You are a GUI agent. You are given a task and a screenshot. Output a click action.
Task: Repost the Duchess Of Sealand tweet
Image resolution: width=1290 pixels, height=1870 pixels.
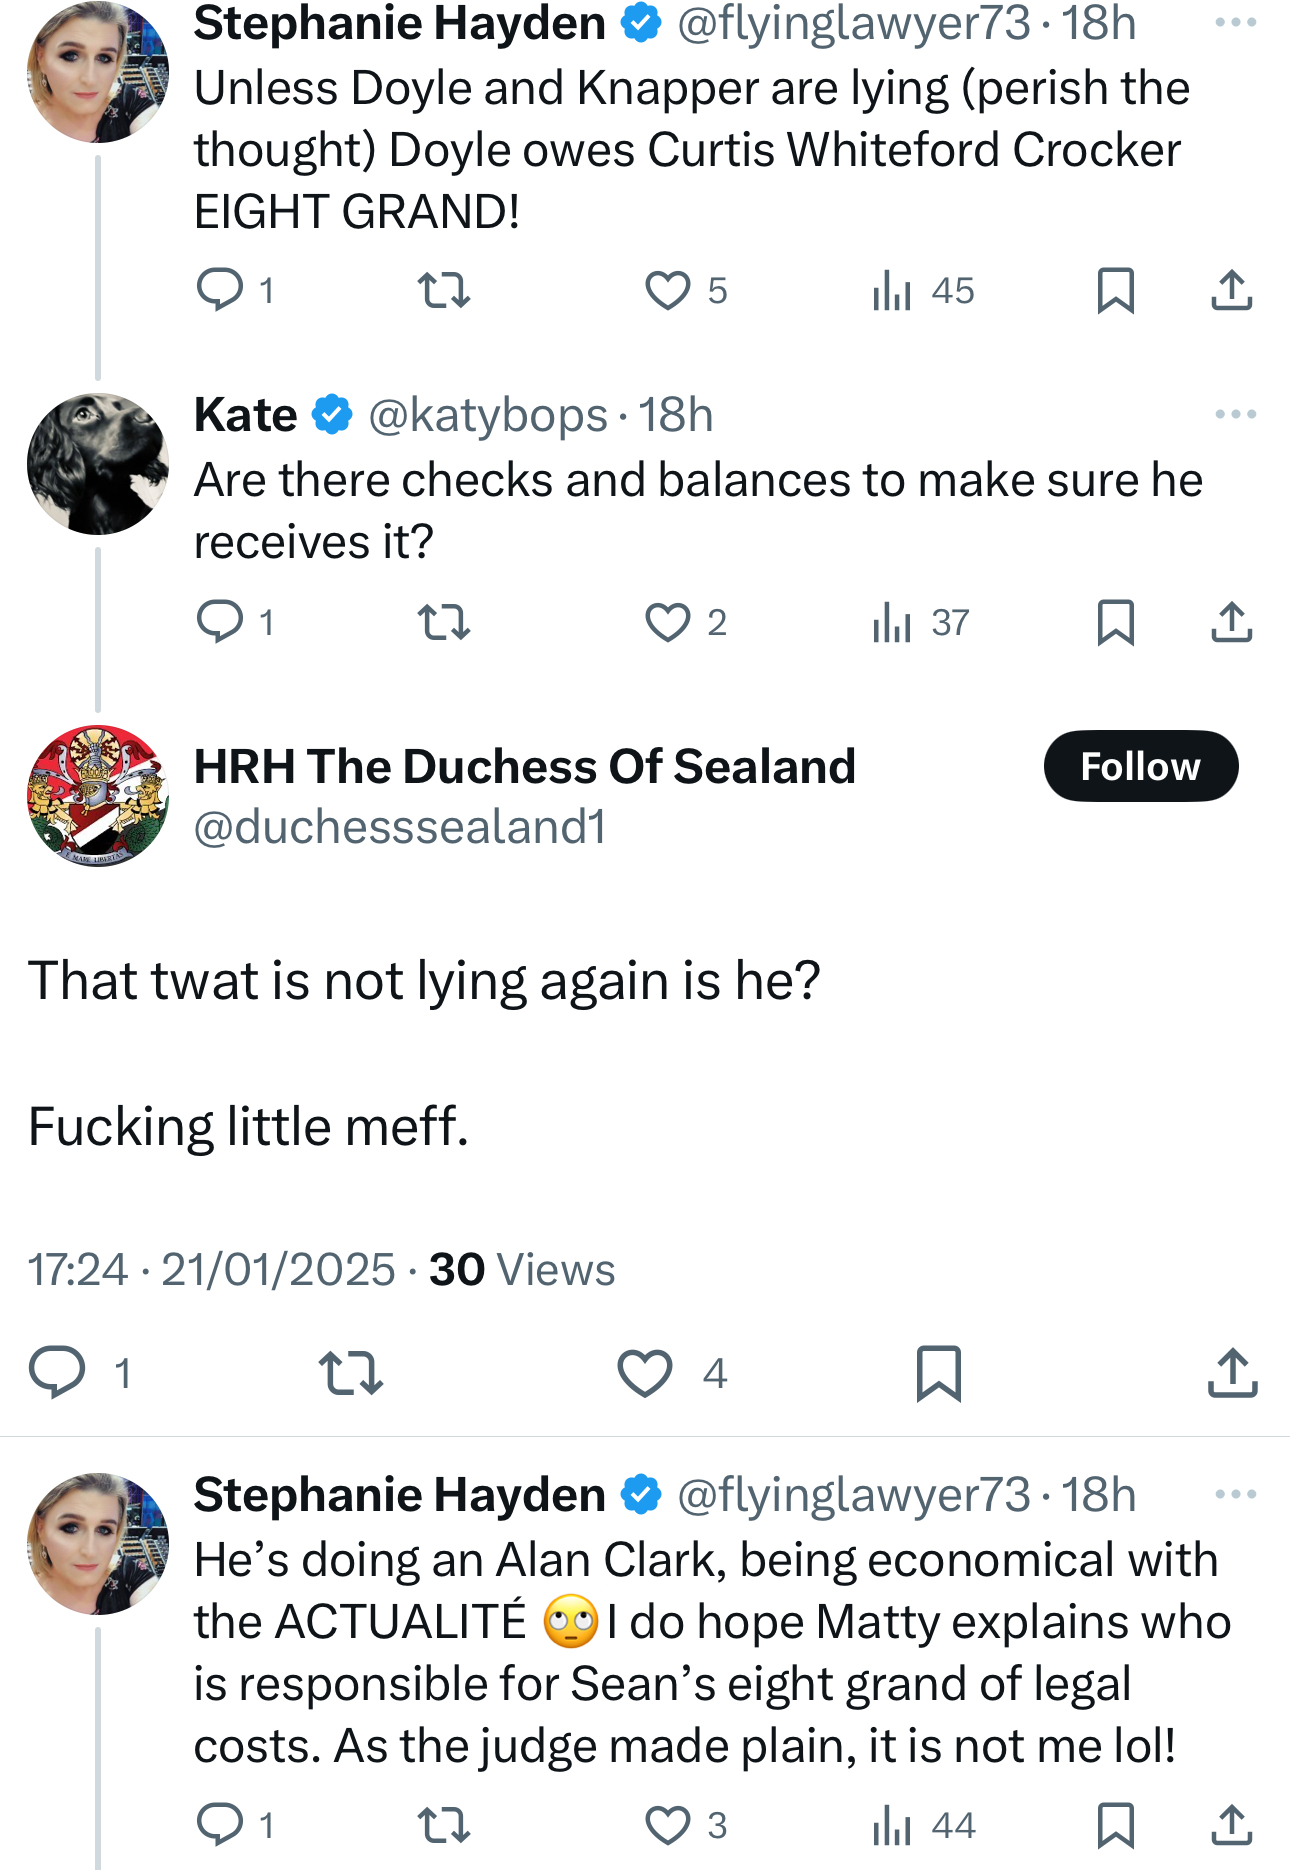pyautogui.click(x=350, y=1372)
